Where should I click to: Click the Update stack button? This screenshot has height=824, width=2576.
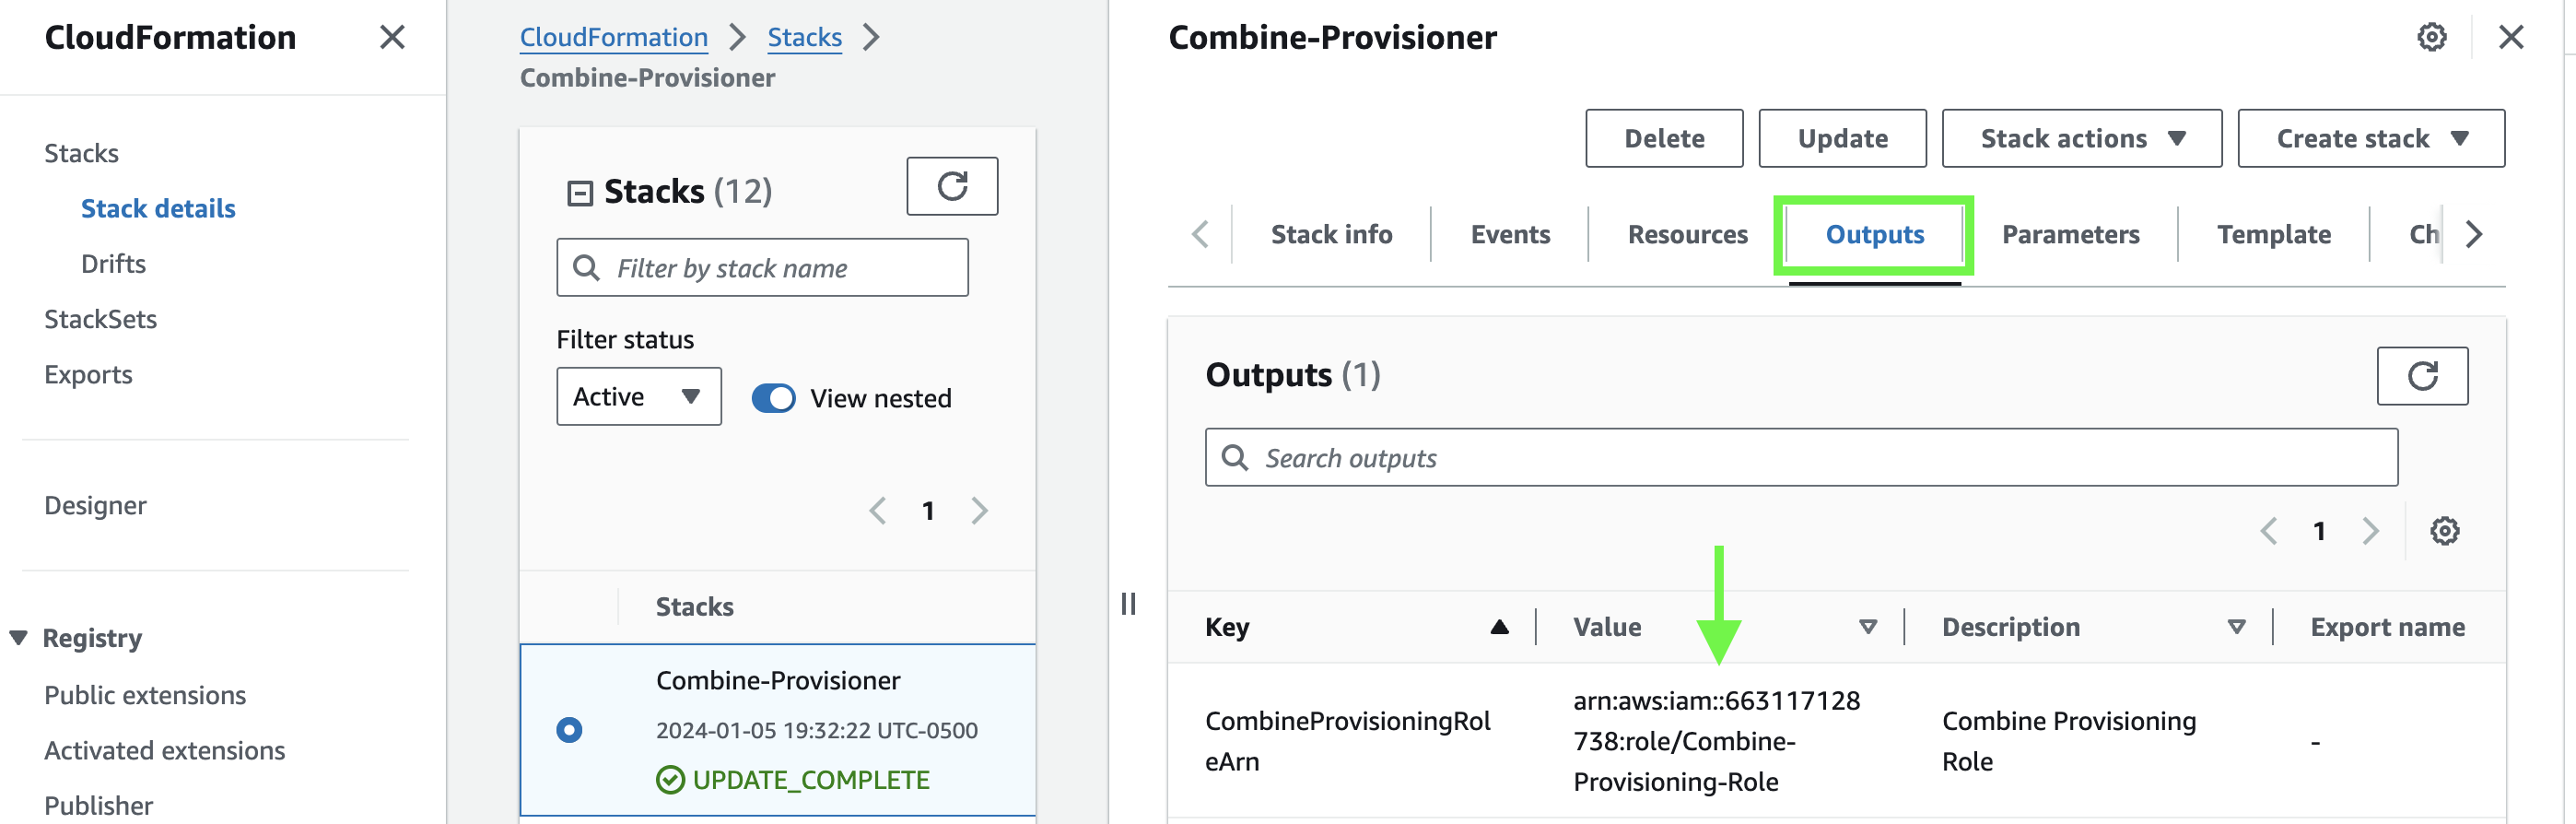(1842, 138)
